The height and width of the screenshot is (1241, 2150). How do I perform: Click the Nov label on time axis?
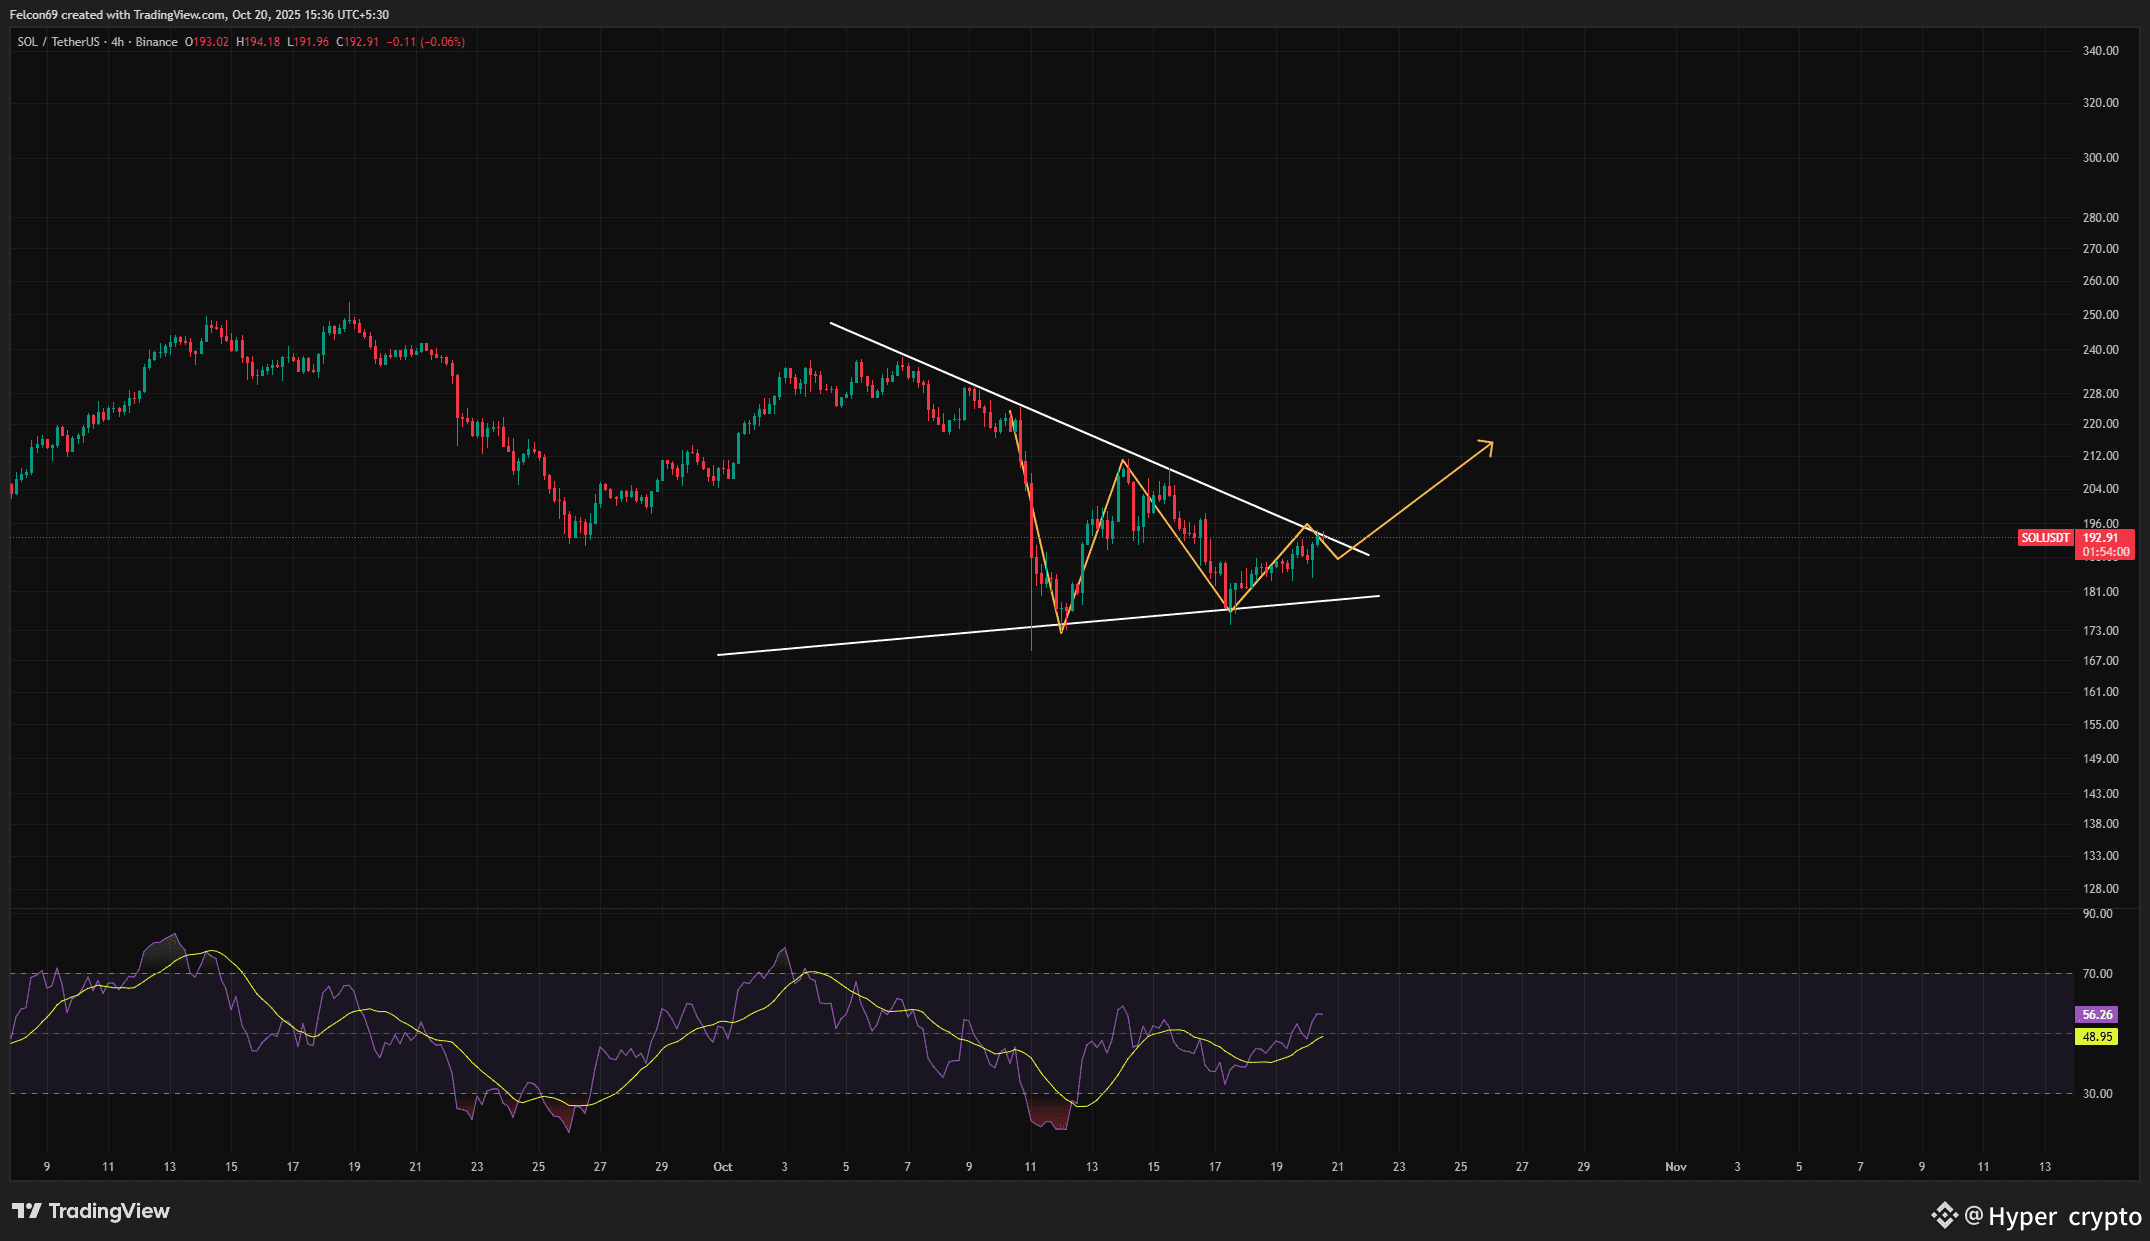[x=1675, y=1167]
